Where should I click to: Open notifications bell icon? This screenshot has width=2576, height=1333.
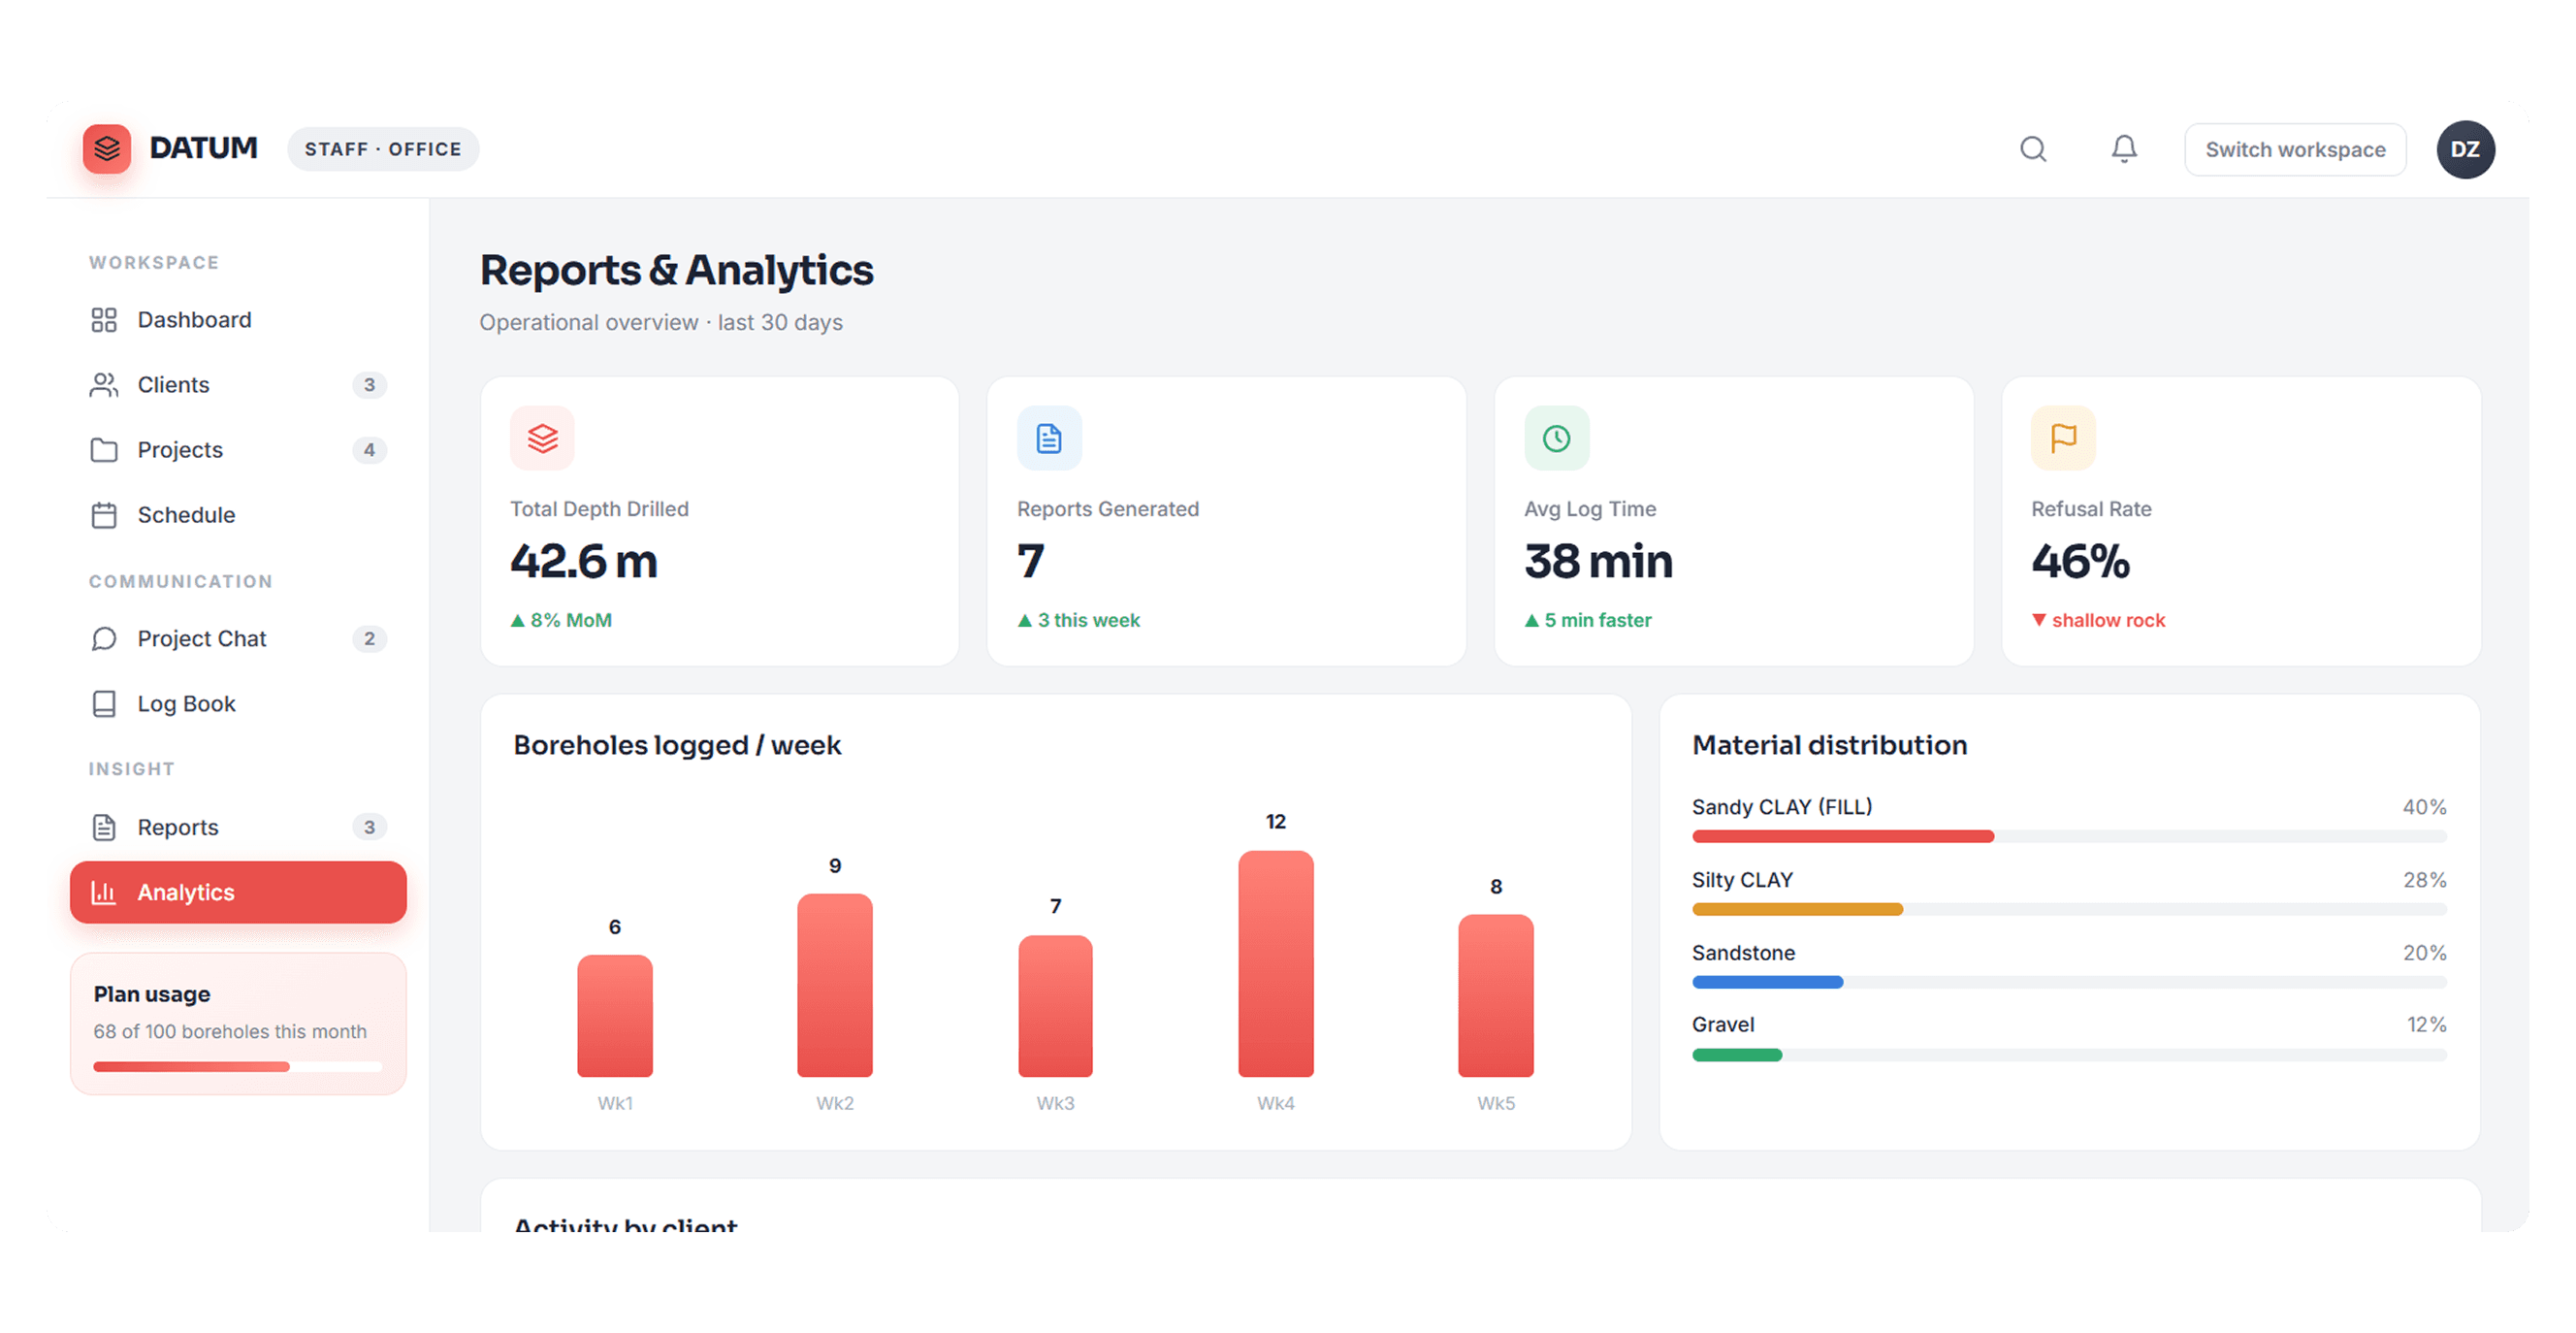[x=2124, y=149]
